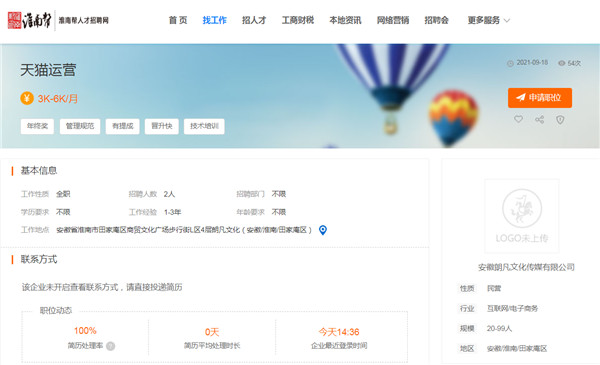This screenshot has width=600, height=365.
Task: Click the 淮南帮 site logo
Action: coord(58,20)
